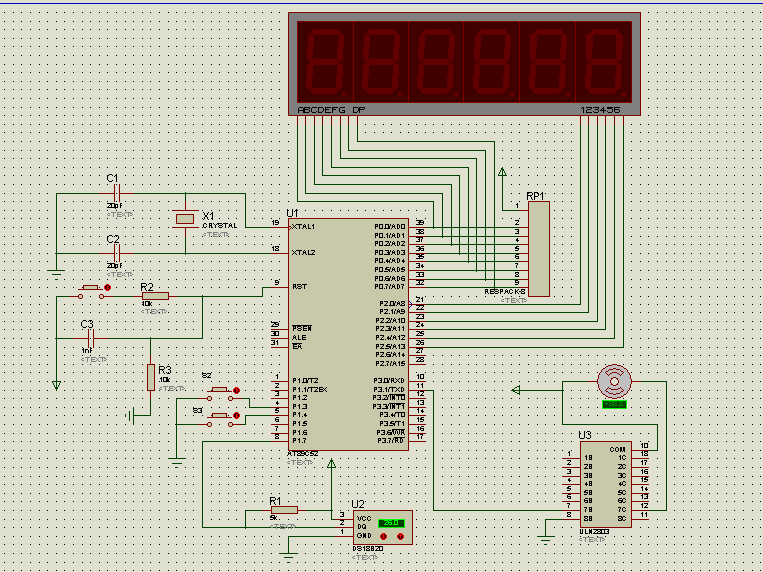Click the P2.7/A15 pin label
The height and width of the screenshot is (572, 763).
390,363
